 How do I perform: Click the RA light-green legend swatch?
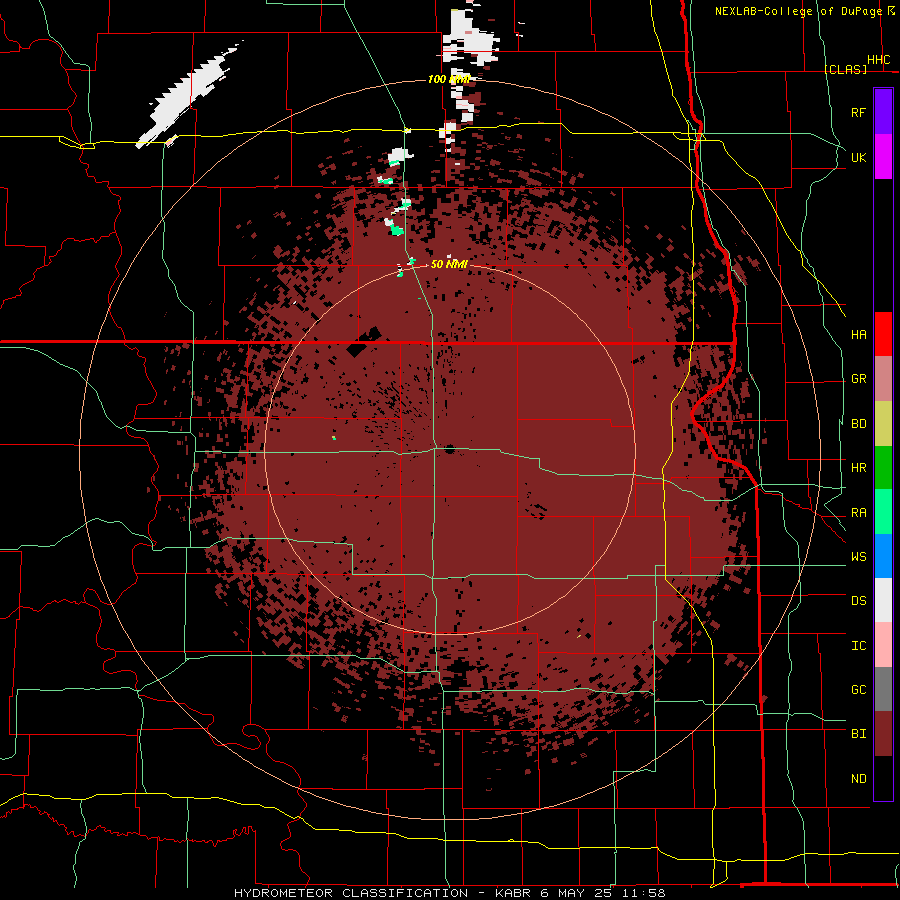click(883, 512)
